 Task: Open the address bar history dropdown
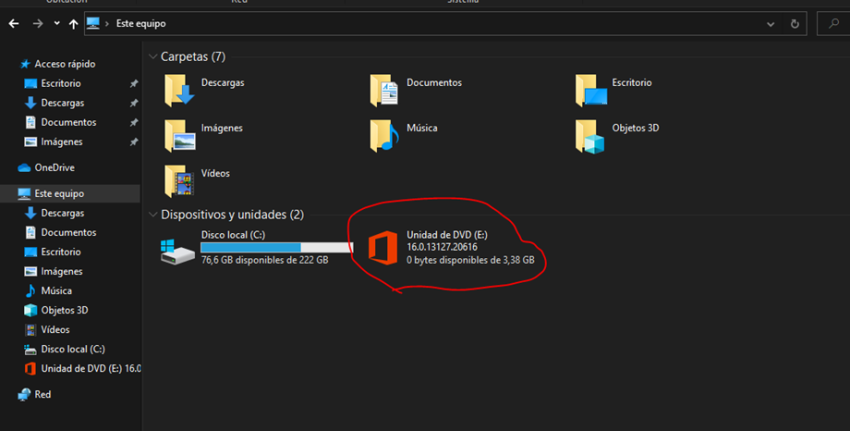(x=770, y=23)
